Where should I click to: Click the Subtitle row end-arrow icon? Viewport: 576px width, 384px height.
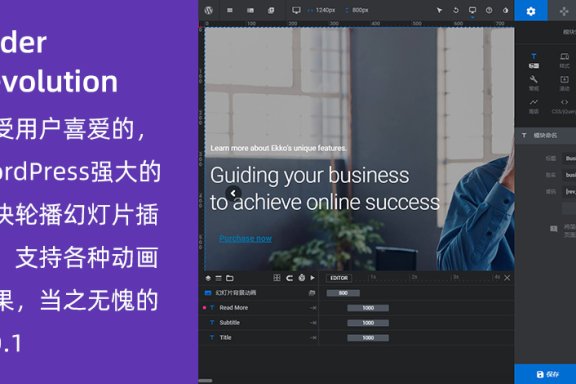(x=313, y=323)
